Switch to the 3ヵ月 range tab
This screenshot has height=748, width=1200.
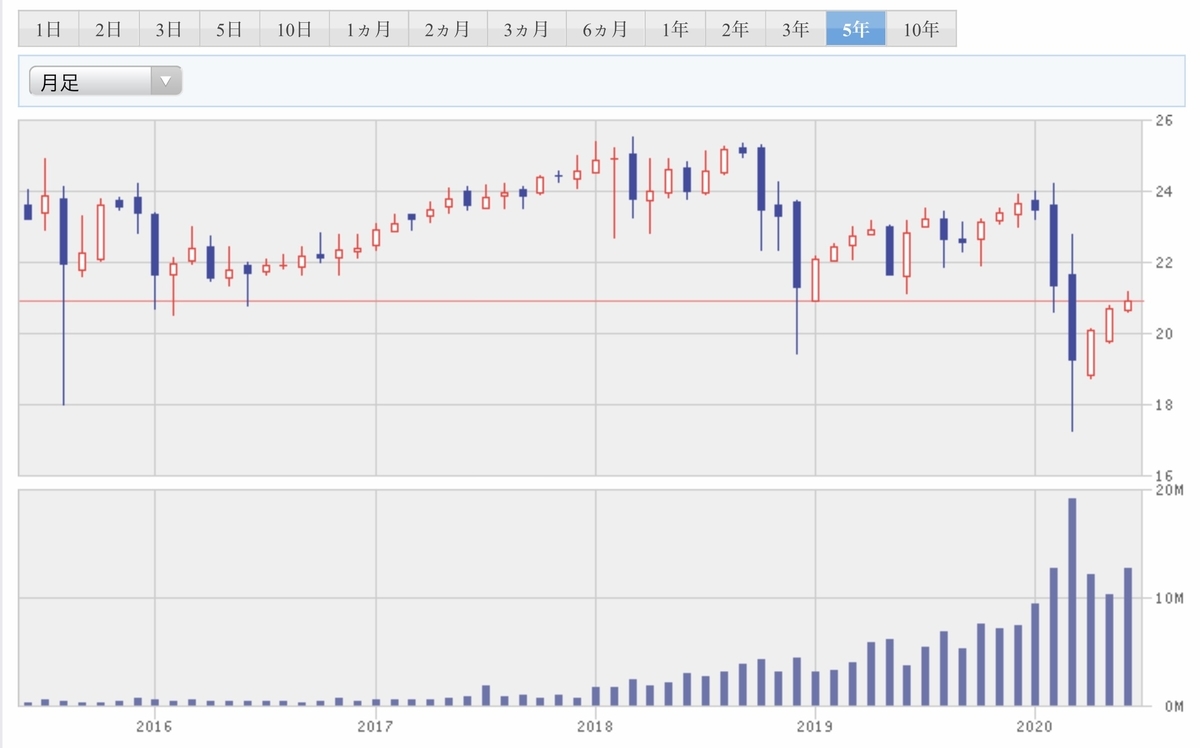pos(526,29)
